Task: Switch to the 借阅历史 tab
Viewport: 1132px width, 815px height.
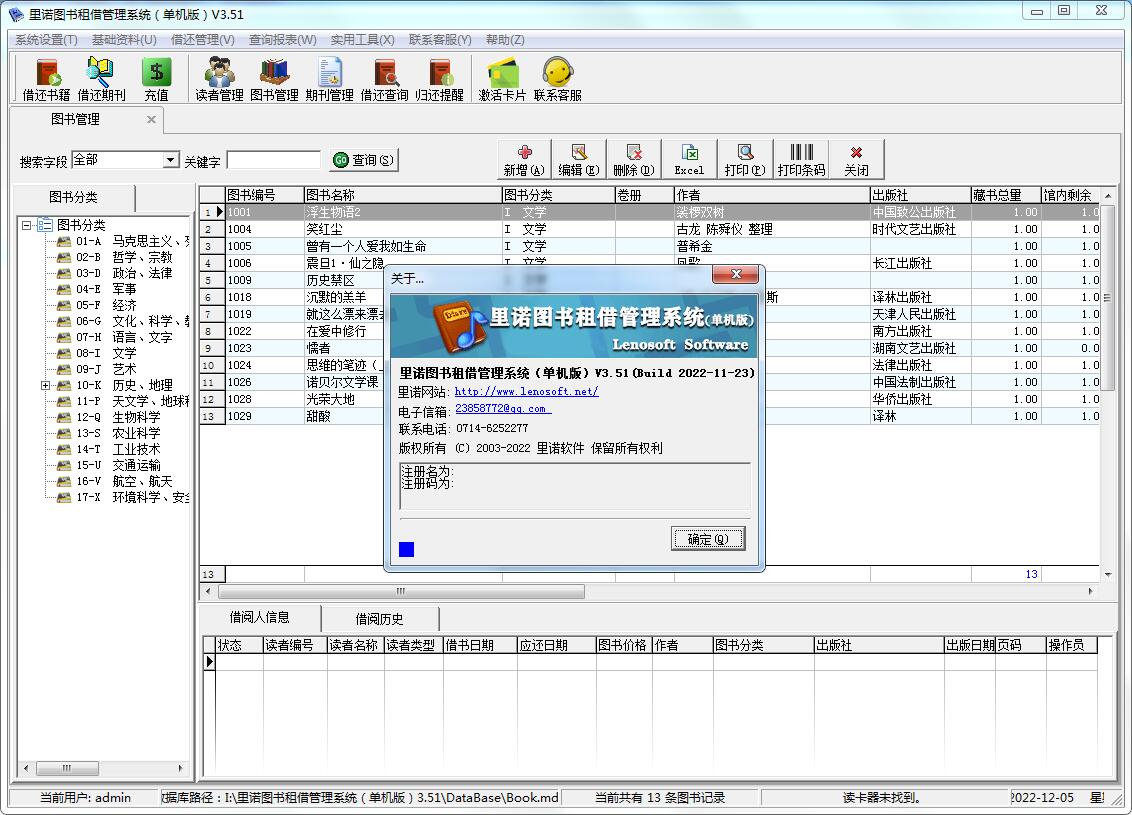Action: point(379,619)
